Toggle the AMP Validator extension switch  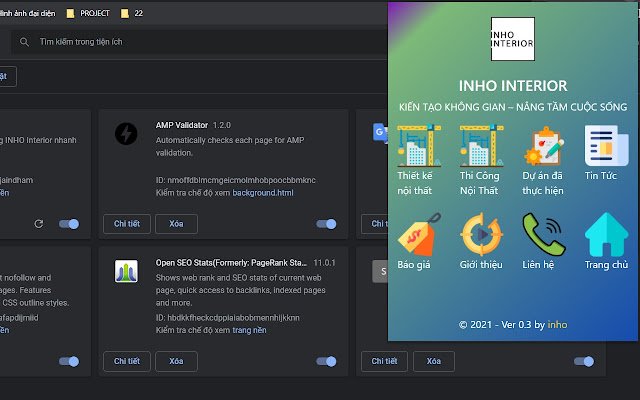tap(326, 224)
